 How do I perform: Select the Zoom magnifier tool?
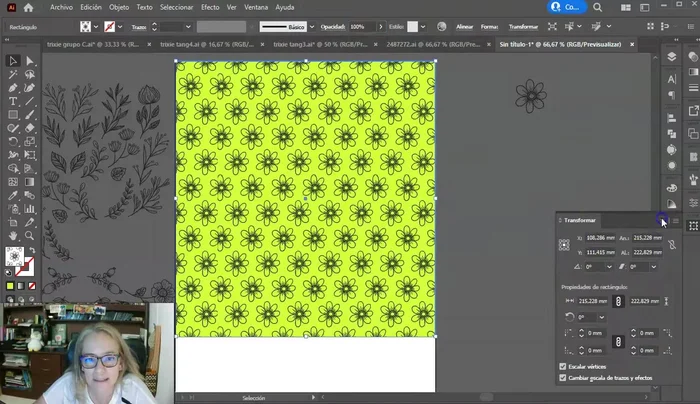coord(29,235)
